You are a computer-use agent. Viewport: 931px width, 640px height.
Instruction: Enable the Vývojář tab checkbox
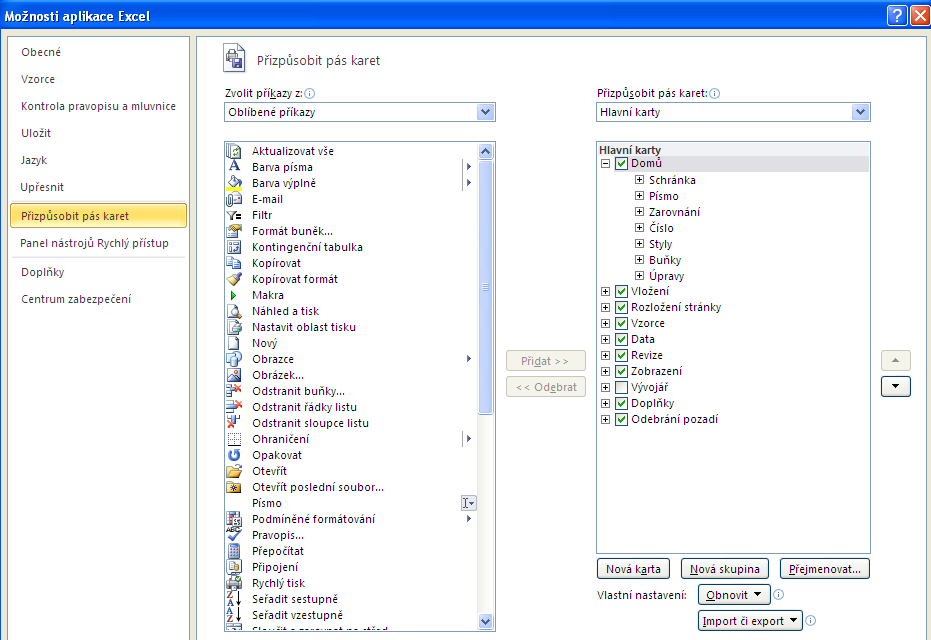(x=621, y=388)
